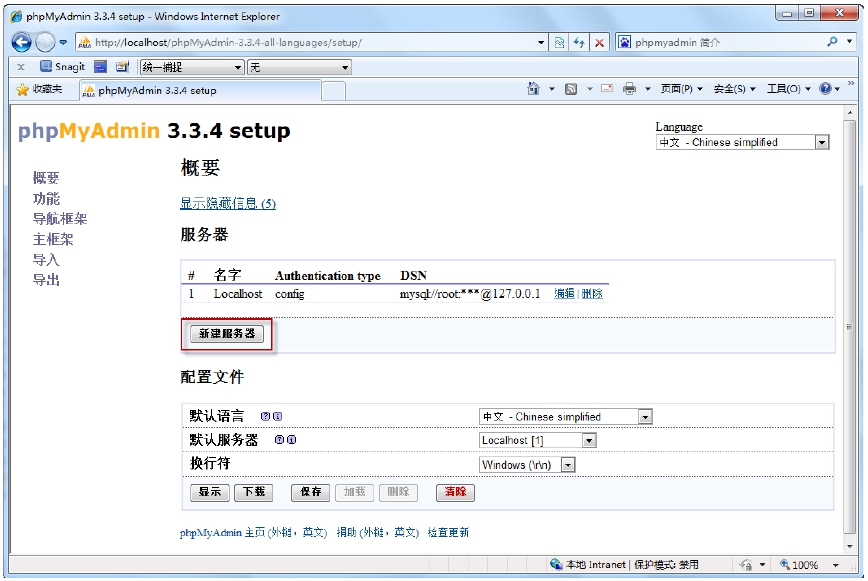The image size is (868, 581).
Task: Click the Home page icon
Action: coord(534,89)
